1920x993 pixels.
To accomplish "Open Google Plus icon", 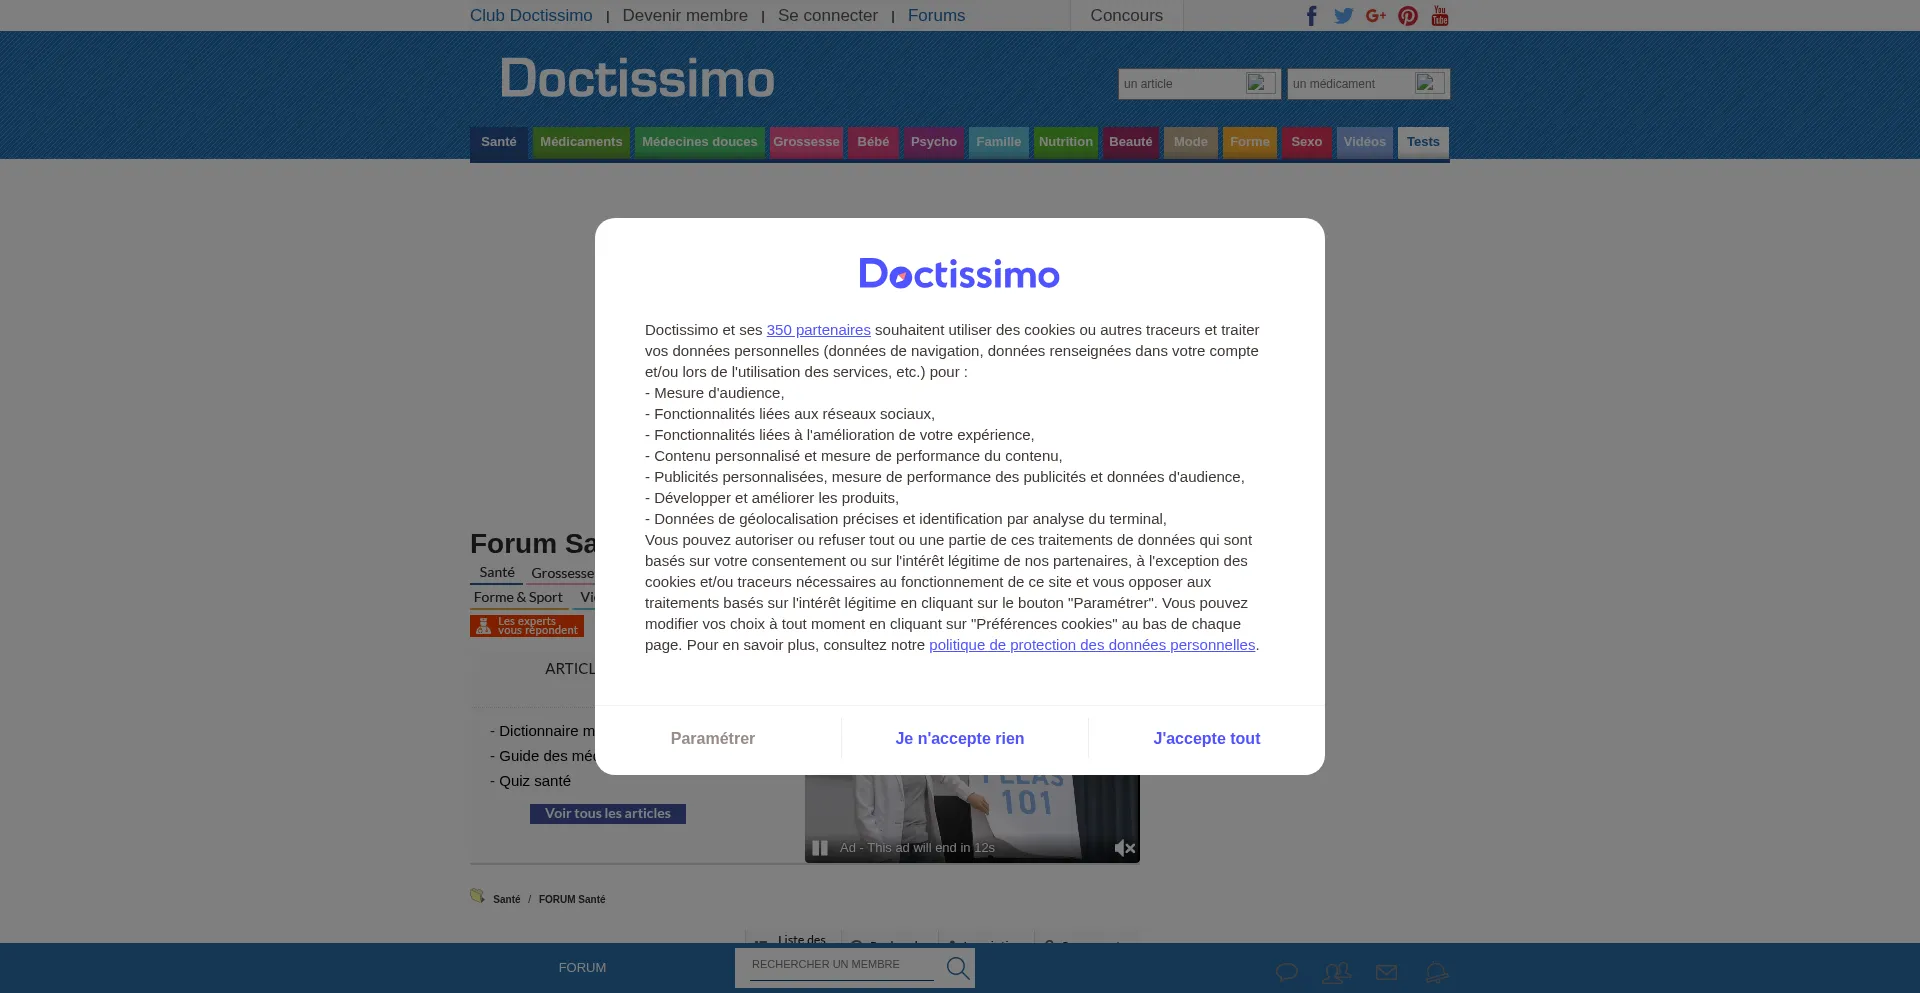I will point(1376,16).
